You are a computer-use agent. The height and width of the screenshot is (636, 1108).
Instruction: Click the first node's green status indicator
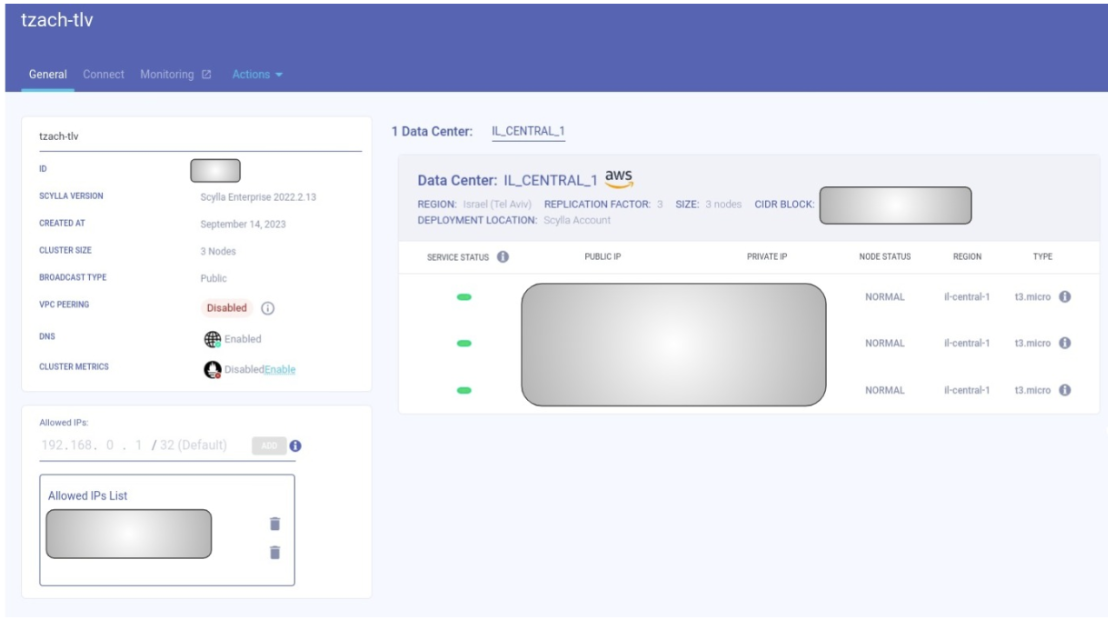pyautogui.click(x=464, y=298)
